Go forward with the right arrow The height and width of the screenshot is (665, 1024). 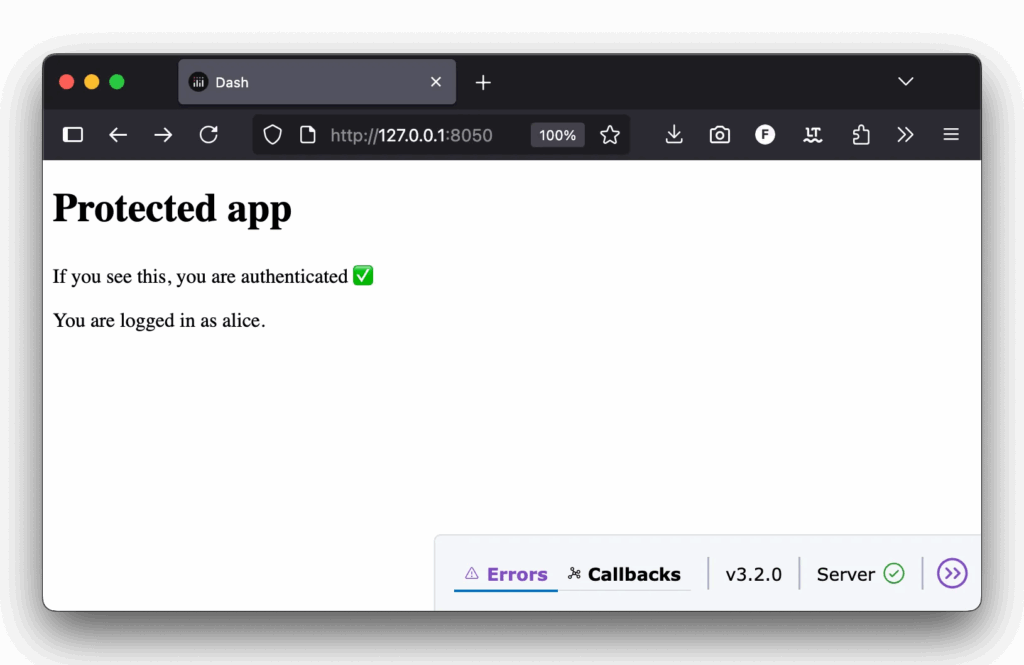(x=163, y=135)
